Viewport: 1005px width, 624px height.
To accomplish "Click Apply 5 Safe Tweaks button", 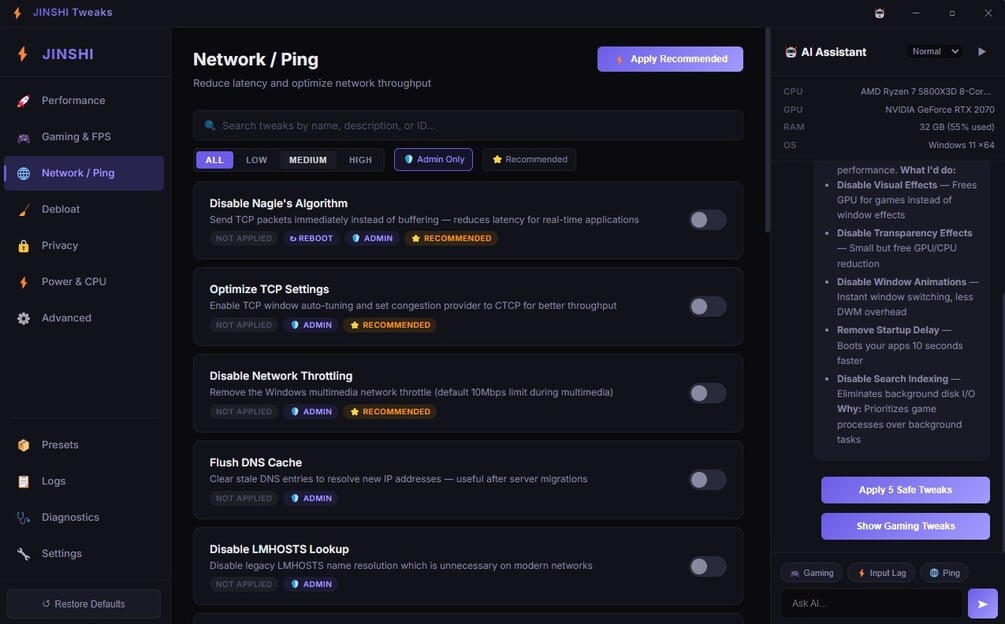I will pos(905,490).
